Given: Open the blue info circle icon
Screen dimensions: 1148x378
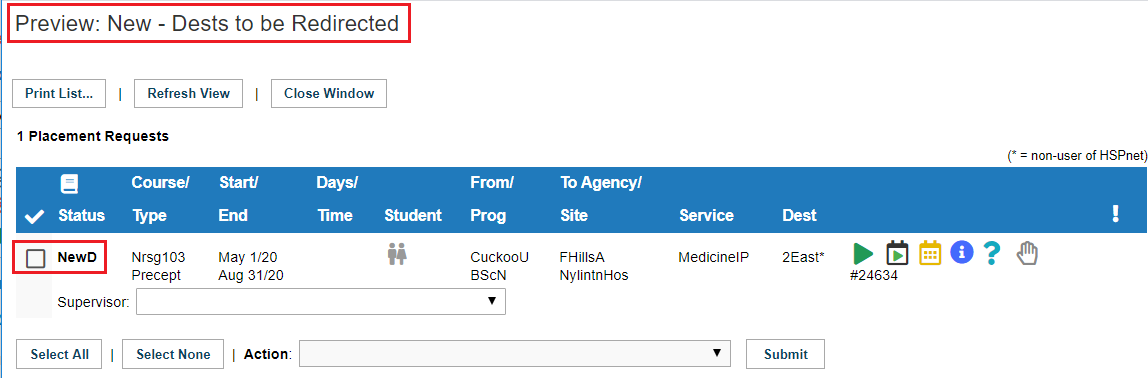Looking at the screenshot, I should (961, 253).
